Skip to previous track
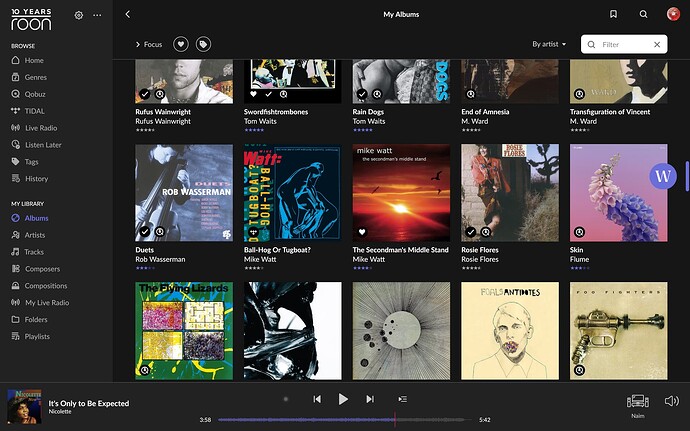This screenshot has width=690, height=431. coord(317,399)
